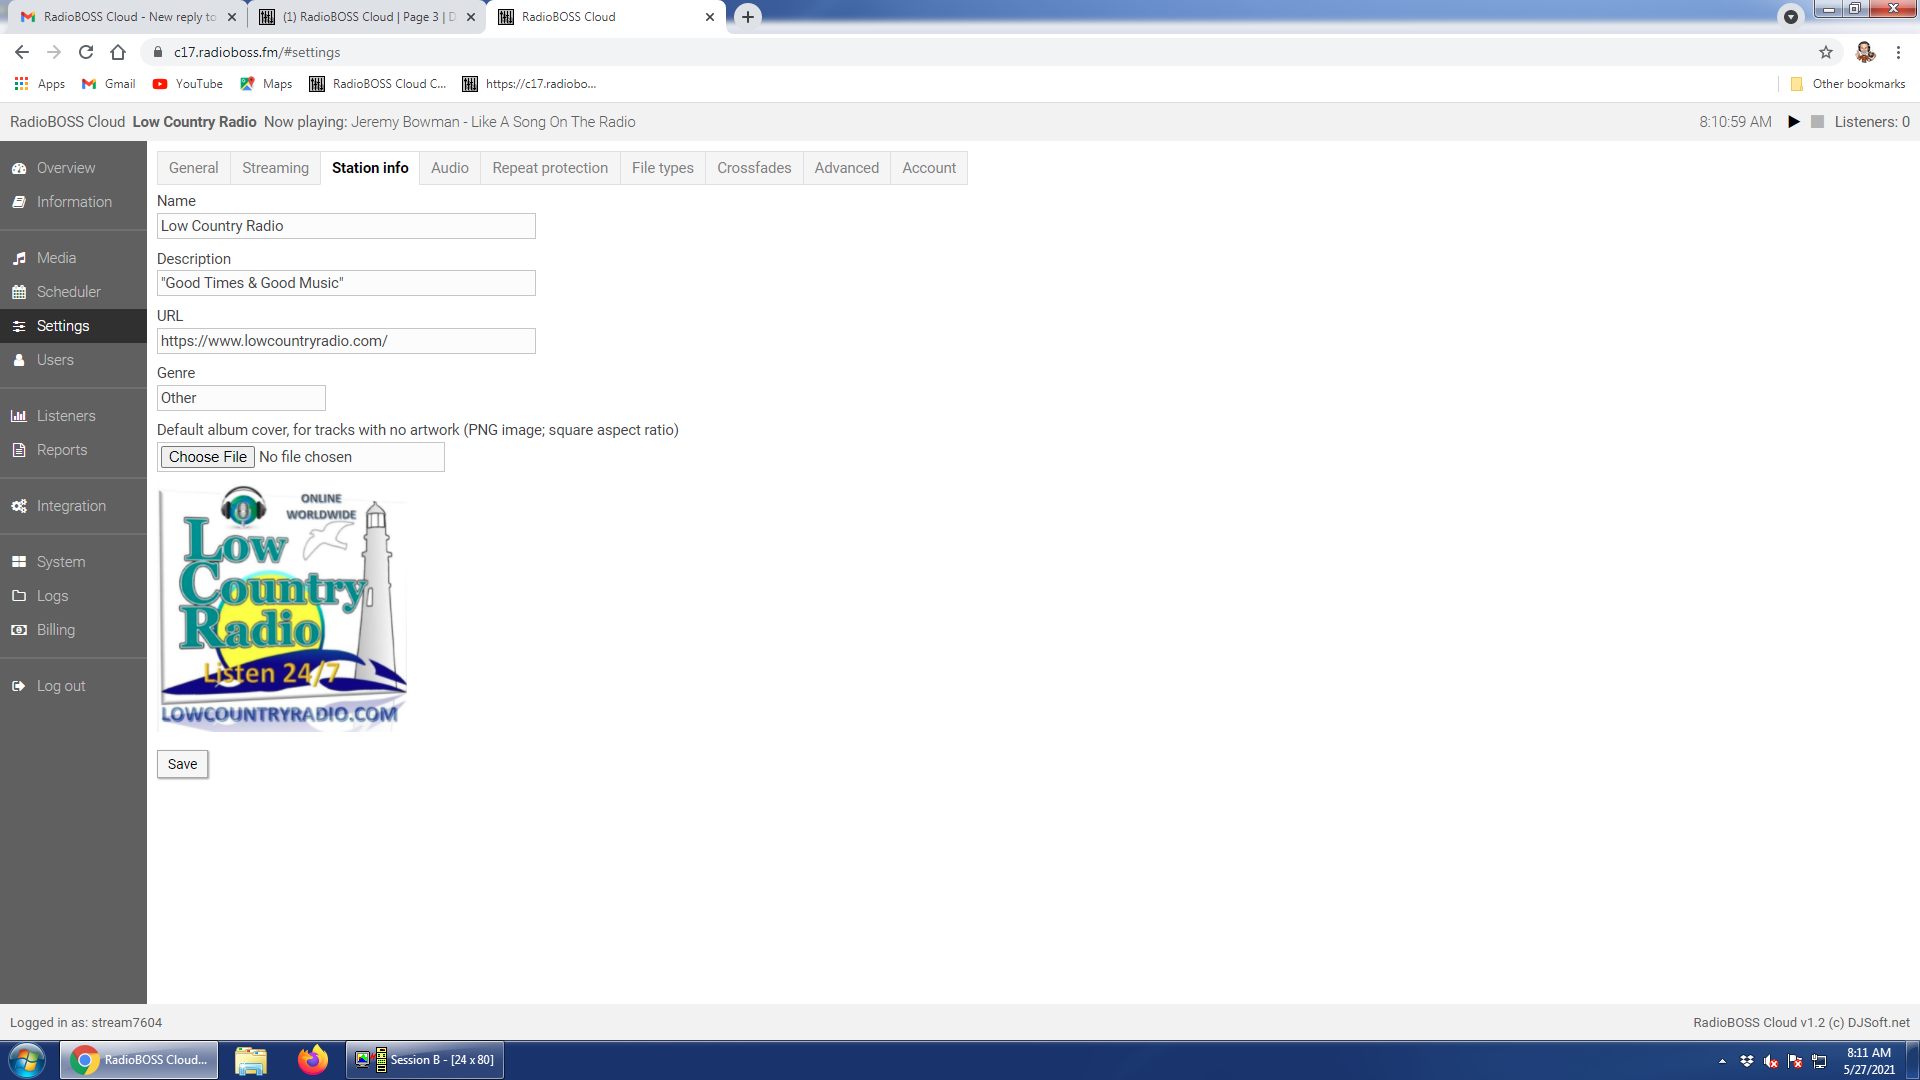Open the YouTube bookmark
Viewport: 1920px width, 1080px height.
pyautogui.click(x=188, y=84)
